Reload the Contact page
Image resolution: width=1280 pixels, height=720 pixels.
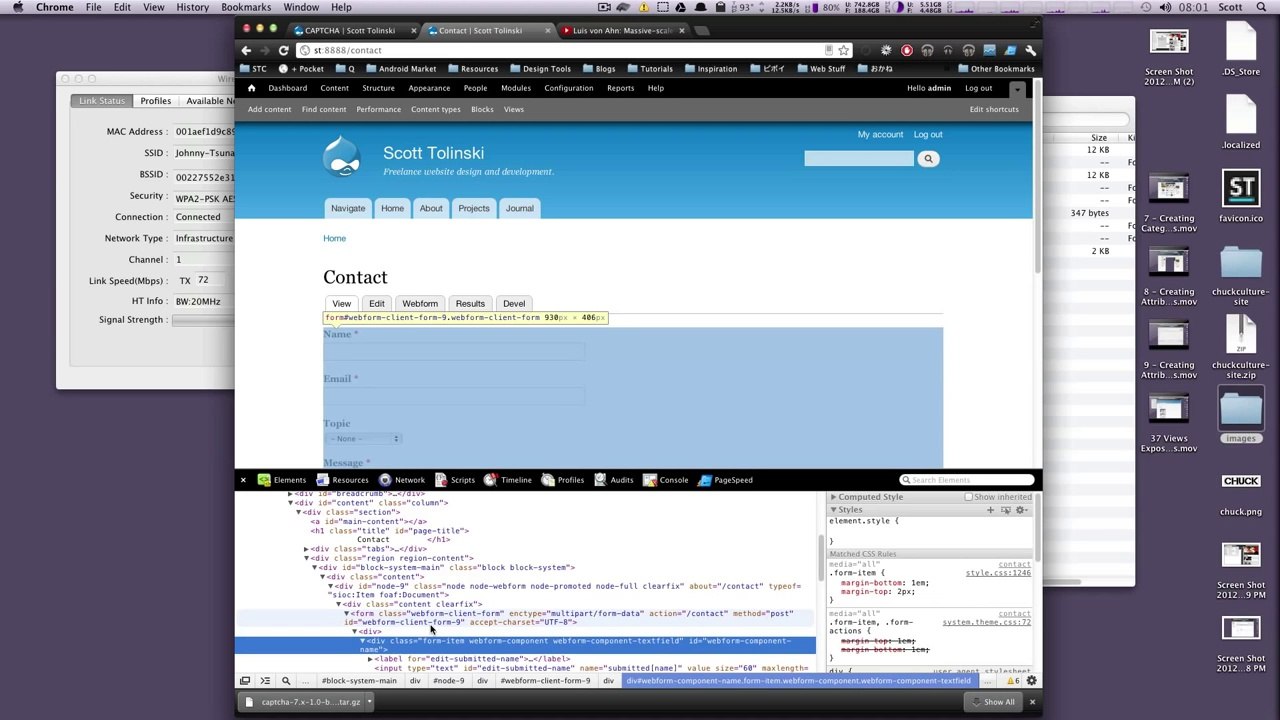click(x=284, y=50)
